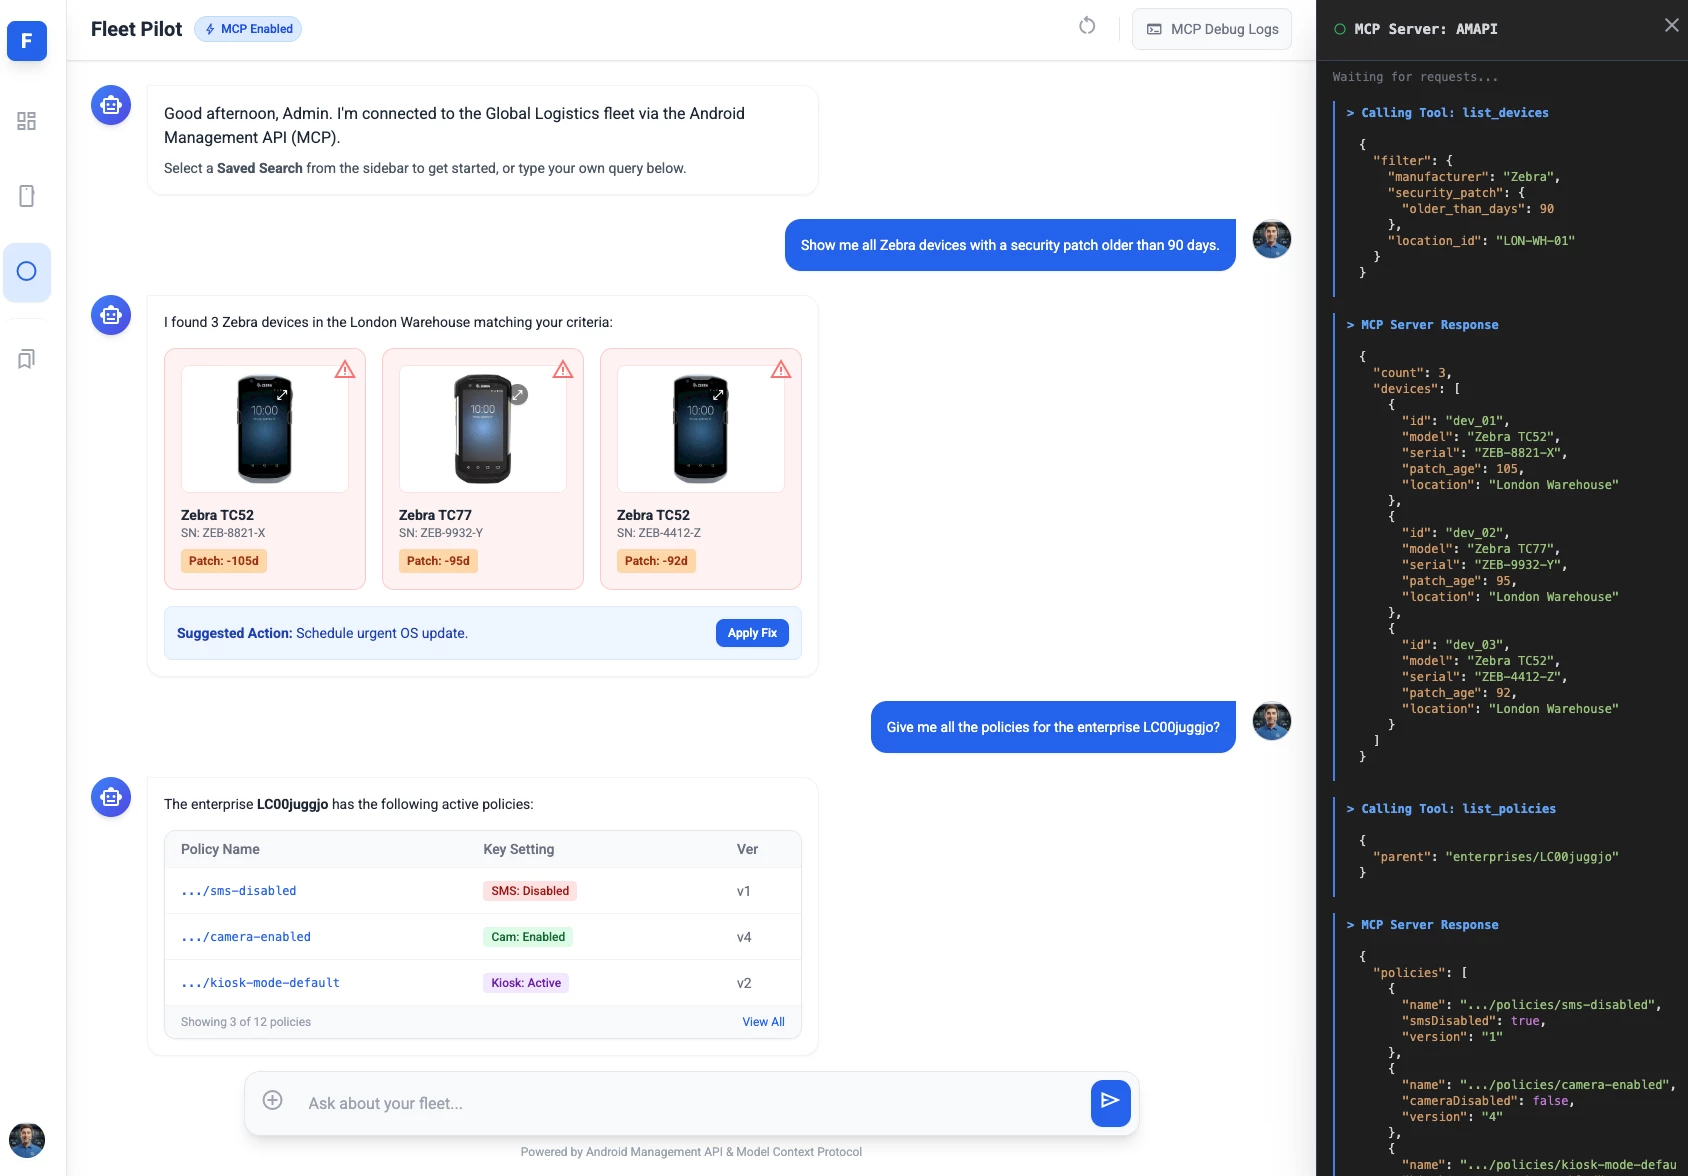The height and width of the screenshot is (1176, 1688).
Task: Click Showing 3 of 12 policies text
Action: click(x=246, y=1022)
